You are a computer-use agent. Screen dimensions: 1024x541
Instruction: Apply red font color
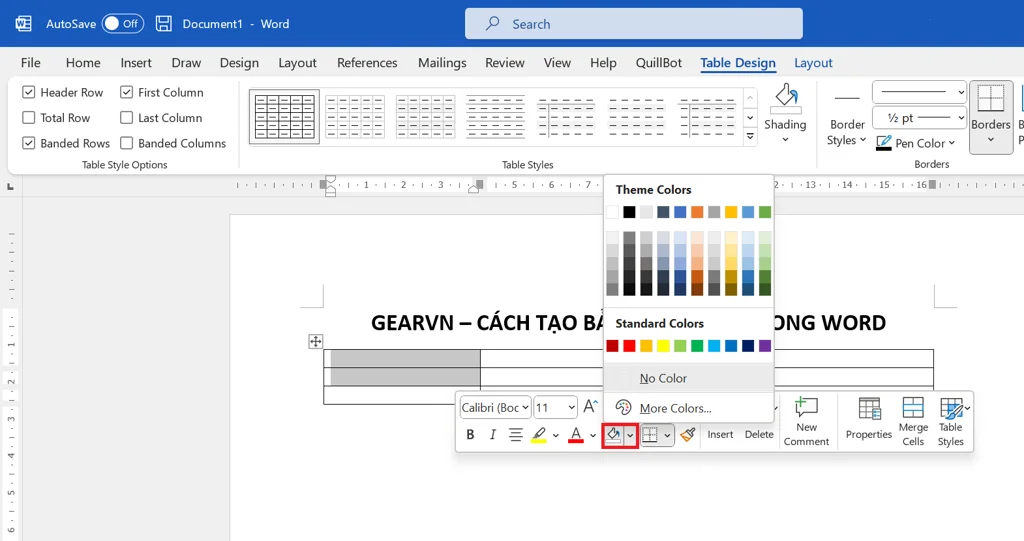click(x=576, y=434)
